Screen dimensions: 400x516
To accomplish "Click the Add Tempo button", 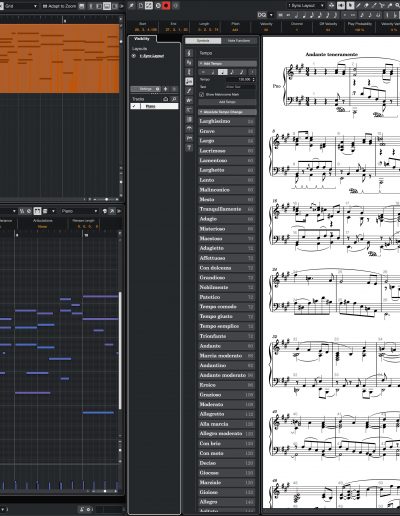I will coord(228,102).
